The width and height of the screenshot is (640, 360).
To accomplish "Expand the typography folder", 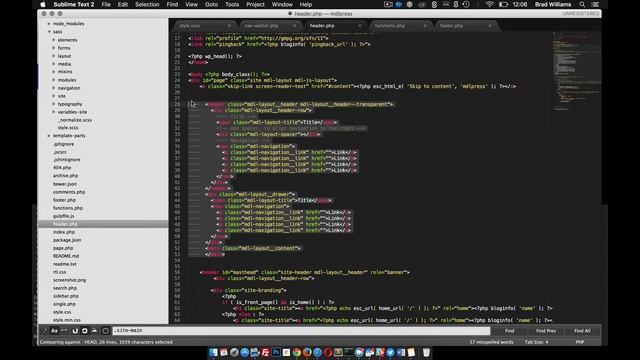I will (54, 104).
